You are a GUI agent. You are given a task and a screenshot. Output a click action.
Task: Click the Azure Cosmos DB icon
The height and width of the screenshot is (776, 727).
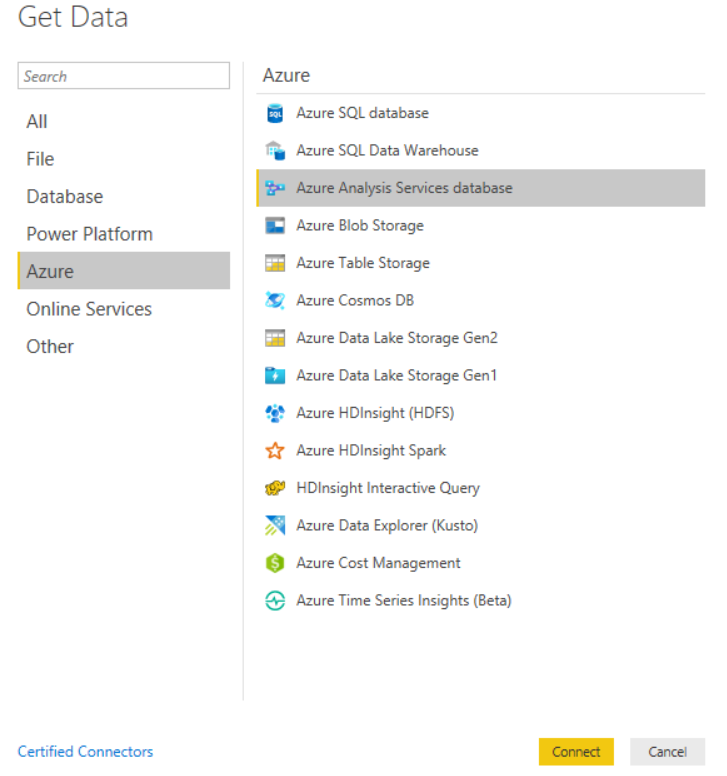click(275, 300)
